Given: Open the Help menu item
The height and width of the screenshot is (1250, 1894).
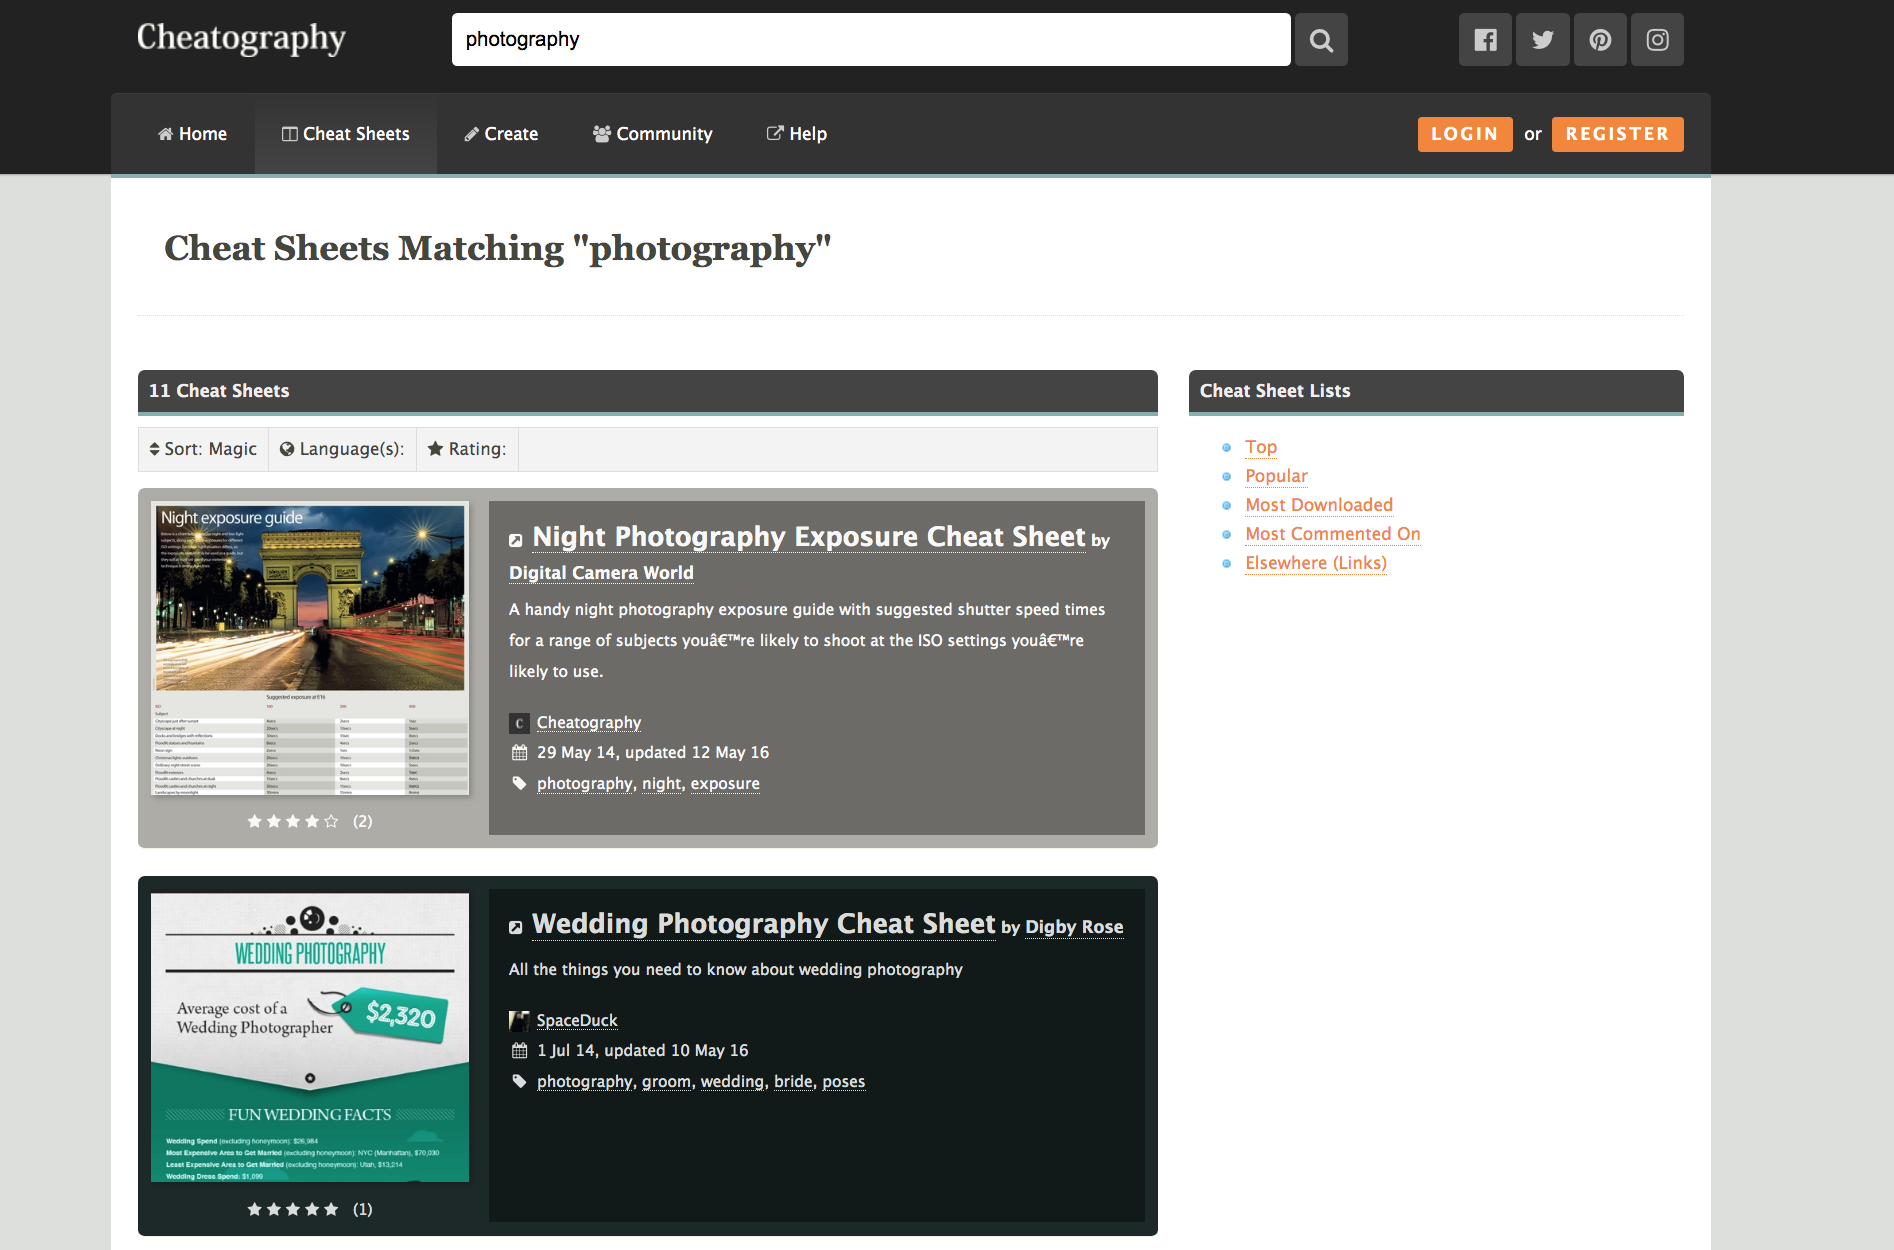Looking at the screenshot, I should point(797,134).
